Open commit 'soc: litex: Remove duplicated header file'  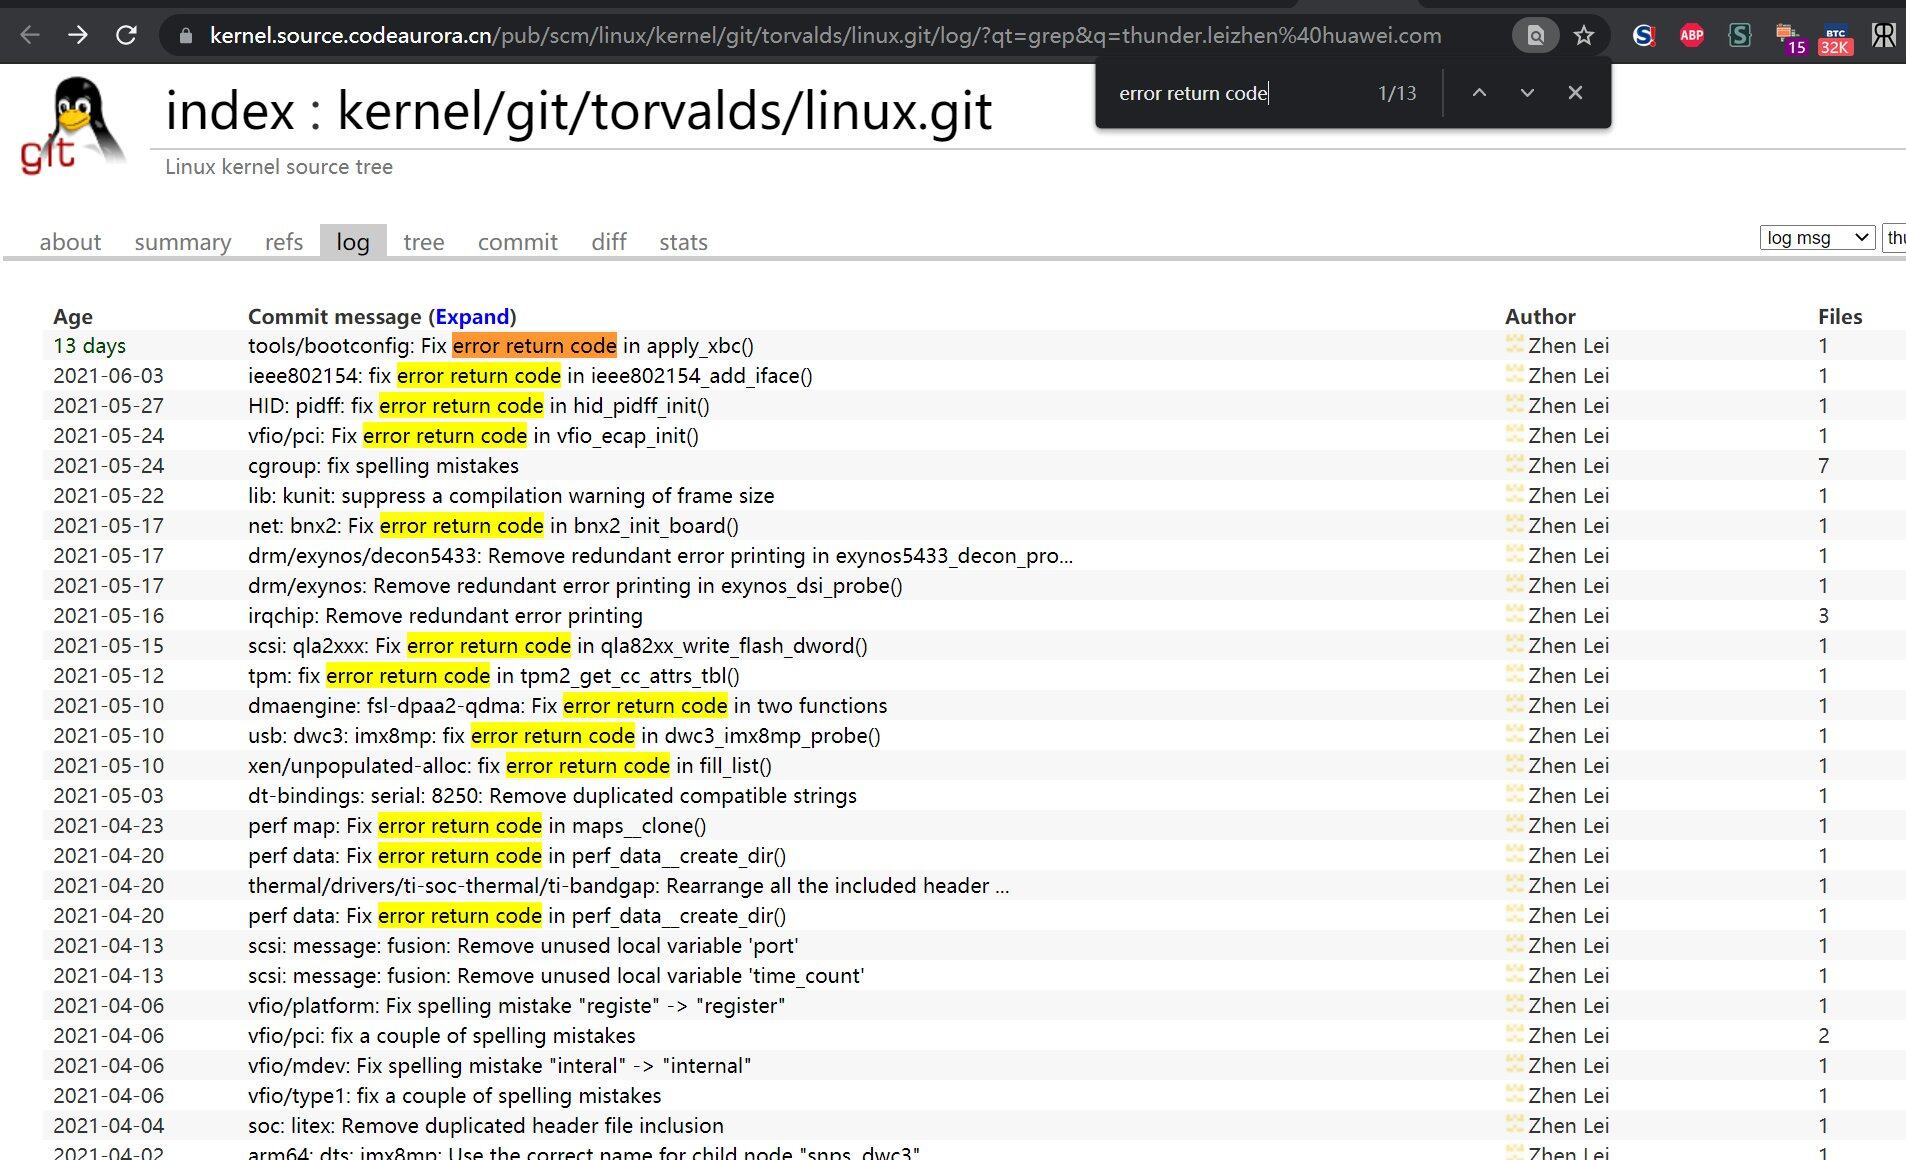tap(486, 1126)
